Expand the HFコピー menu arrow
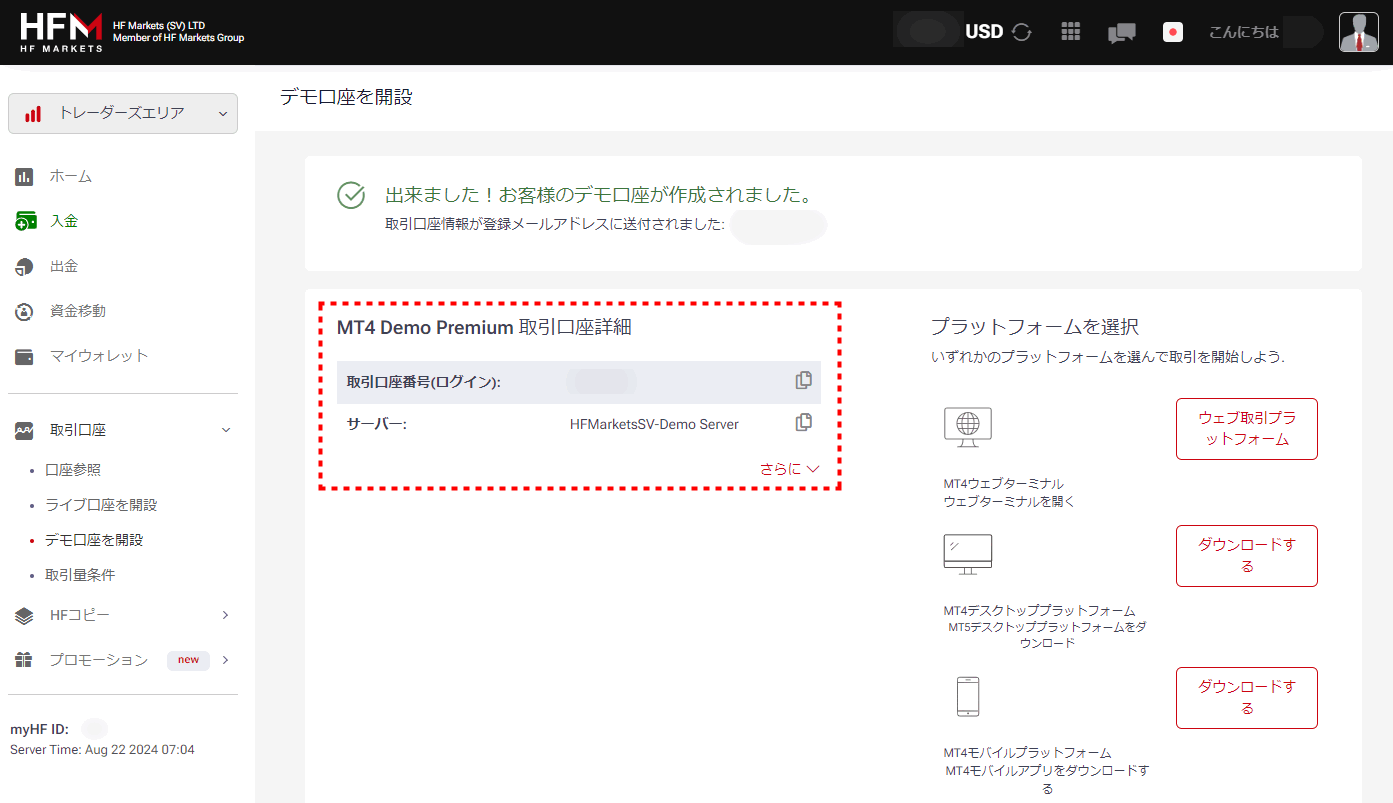The height and width of the screenshot is (803, 1393). (226, 615)
